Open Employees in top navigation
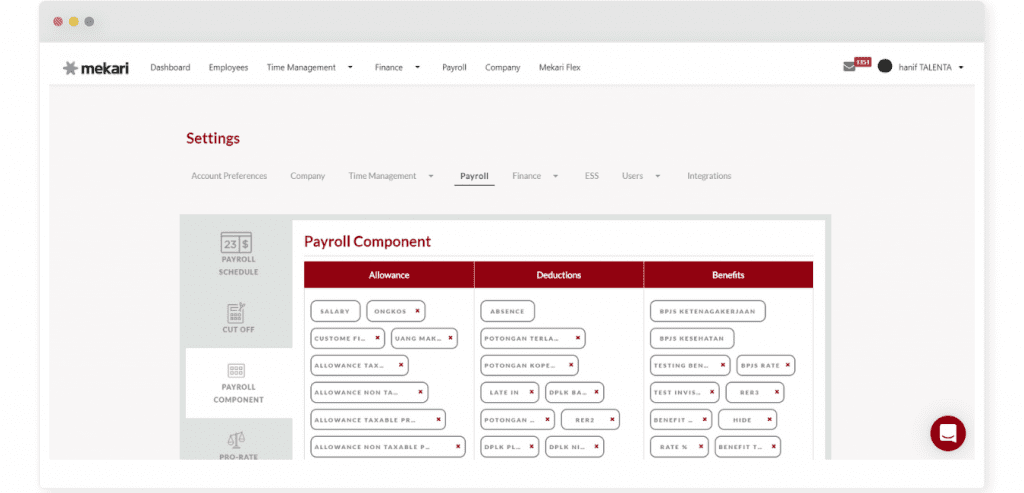Screen dimensions: 1024x493 229,67
